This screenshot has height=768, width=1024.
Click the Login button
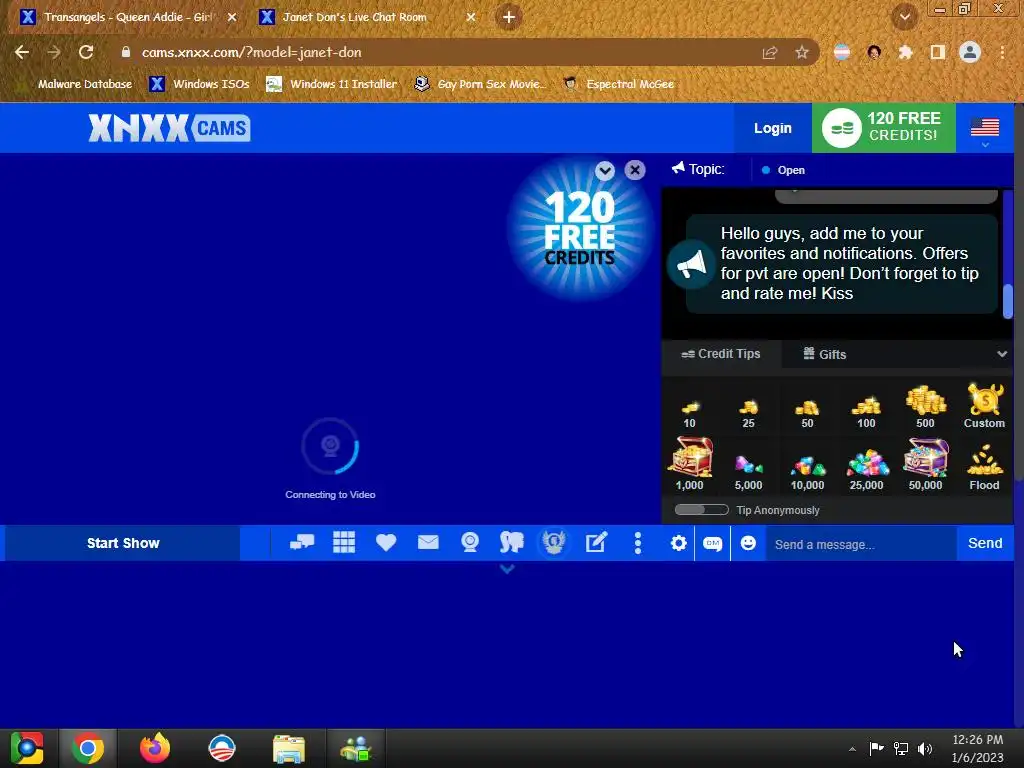click(773, 128)
